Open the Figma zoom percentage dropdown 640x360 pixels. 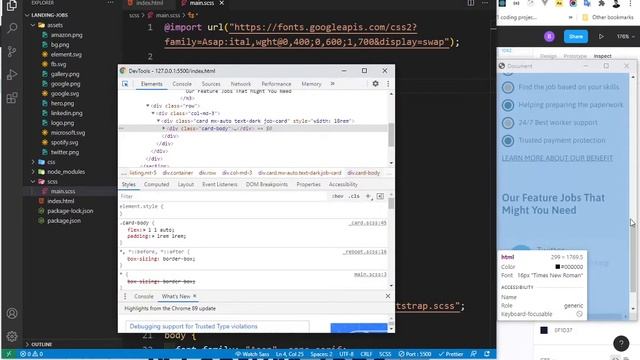pyautogui.click(x=625, y=36)
